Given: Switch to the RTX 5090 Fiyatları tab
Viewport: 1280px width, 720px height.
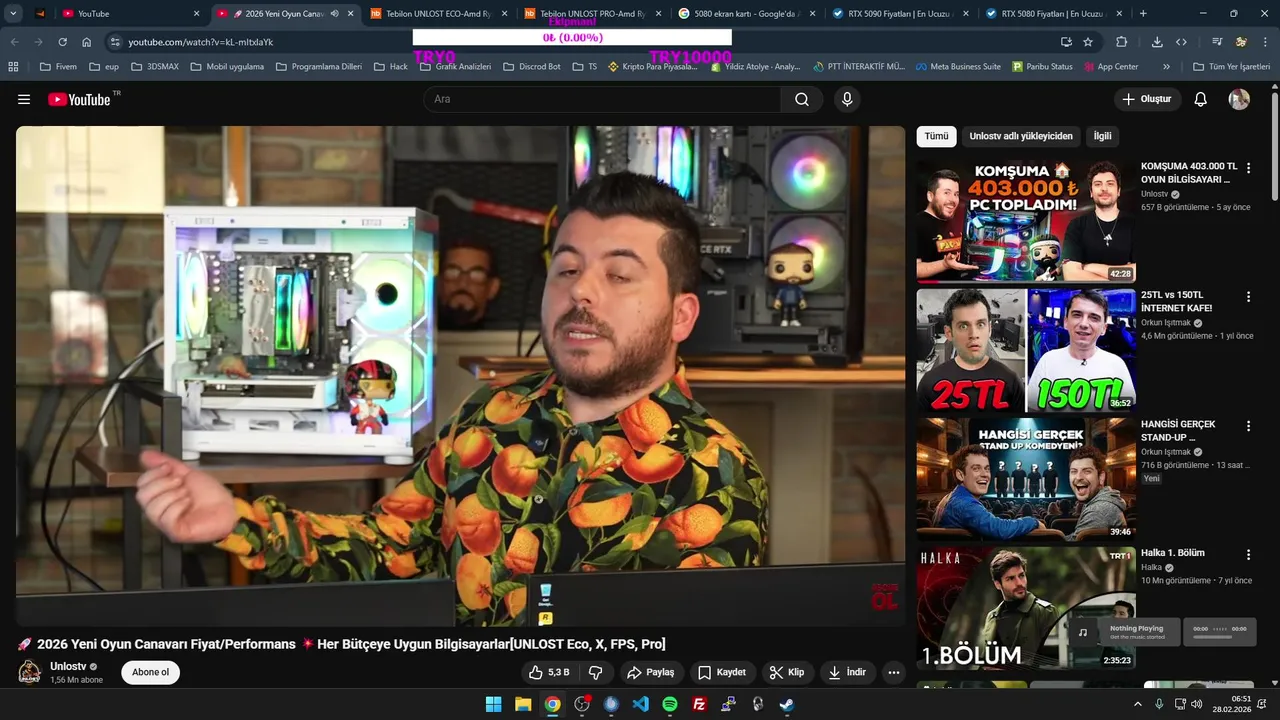Looking at the screenshot, I should pyautogui.click(x=900, y=14).
